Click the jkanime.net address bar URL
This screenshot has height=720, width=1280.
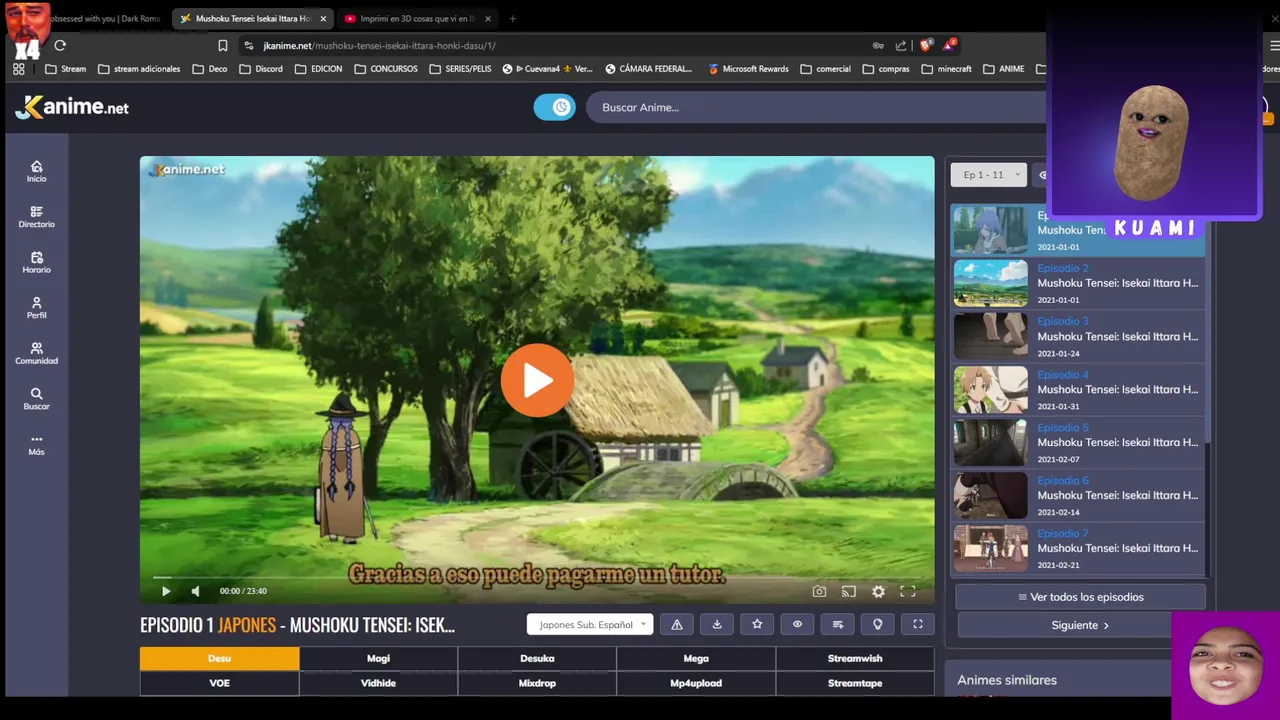380,45
